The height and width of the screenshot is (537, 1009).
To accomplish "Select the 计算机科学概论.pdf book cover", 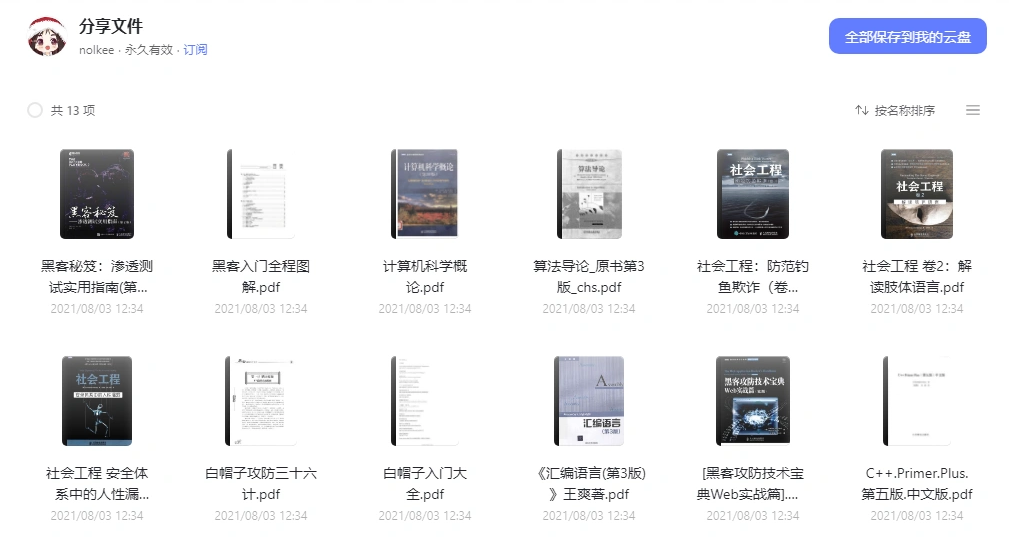I will (x=425, y=194).
